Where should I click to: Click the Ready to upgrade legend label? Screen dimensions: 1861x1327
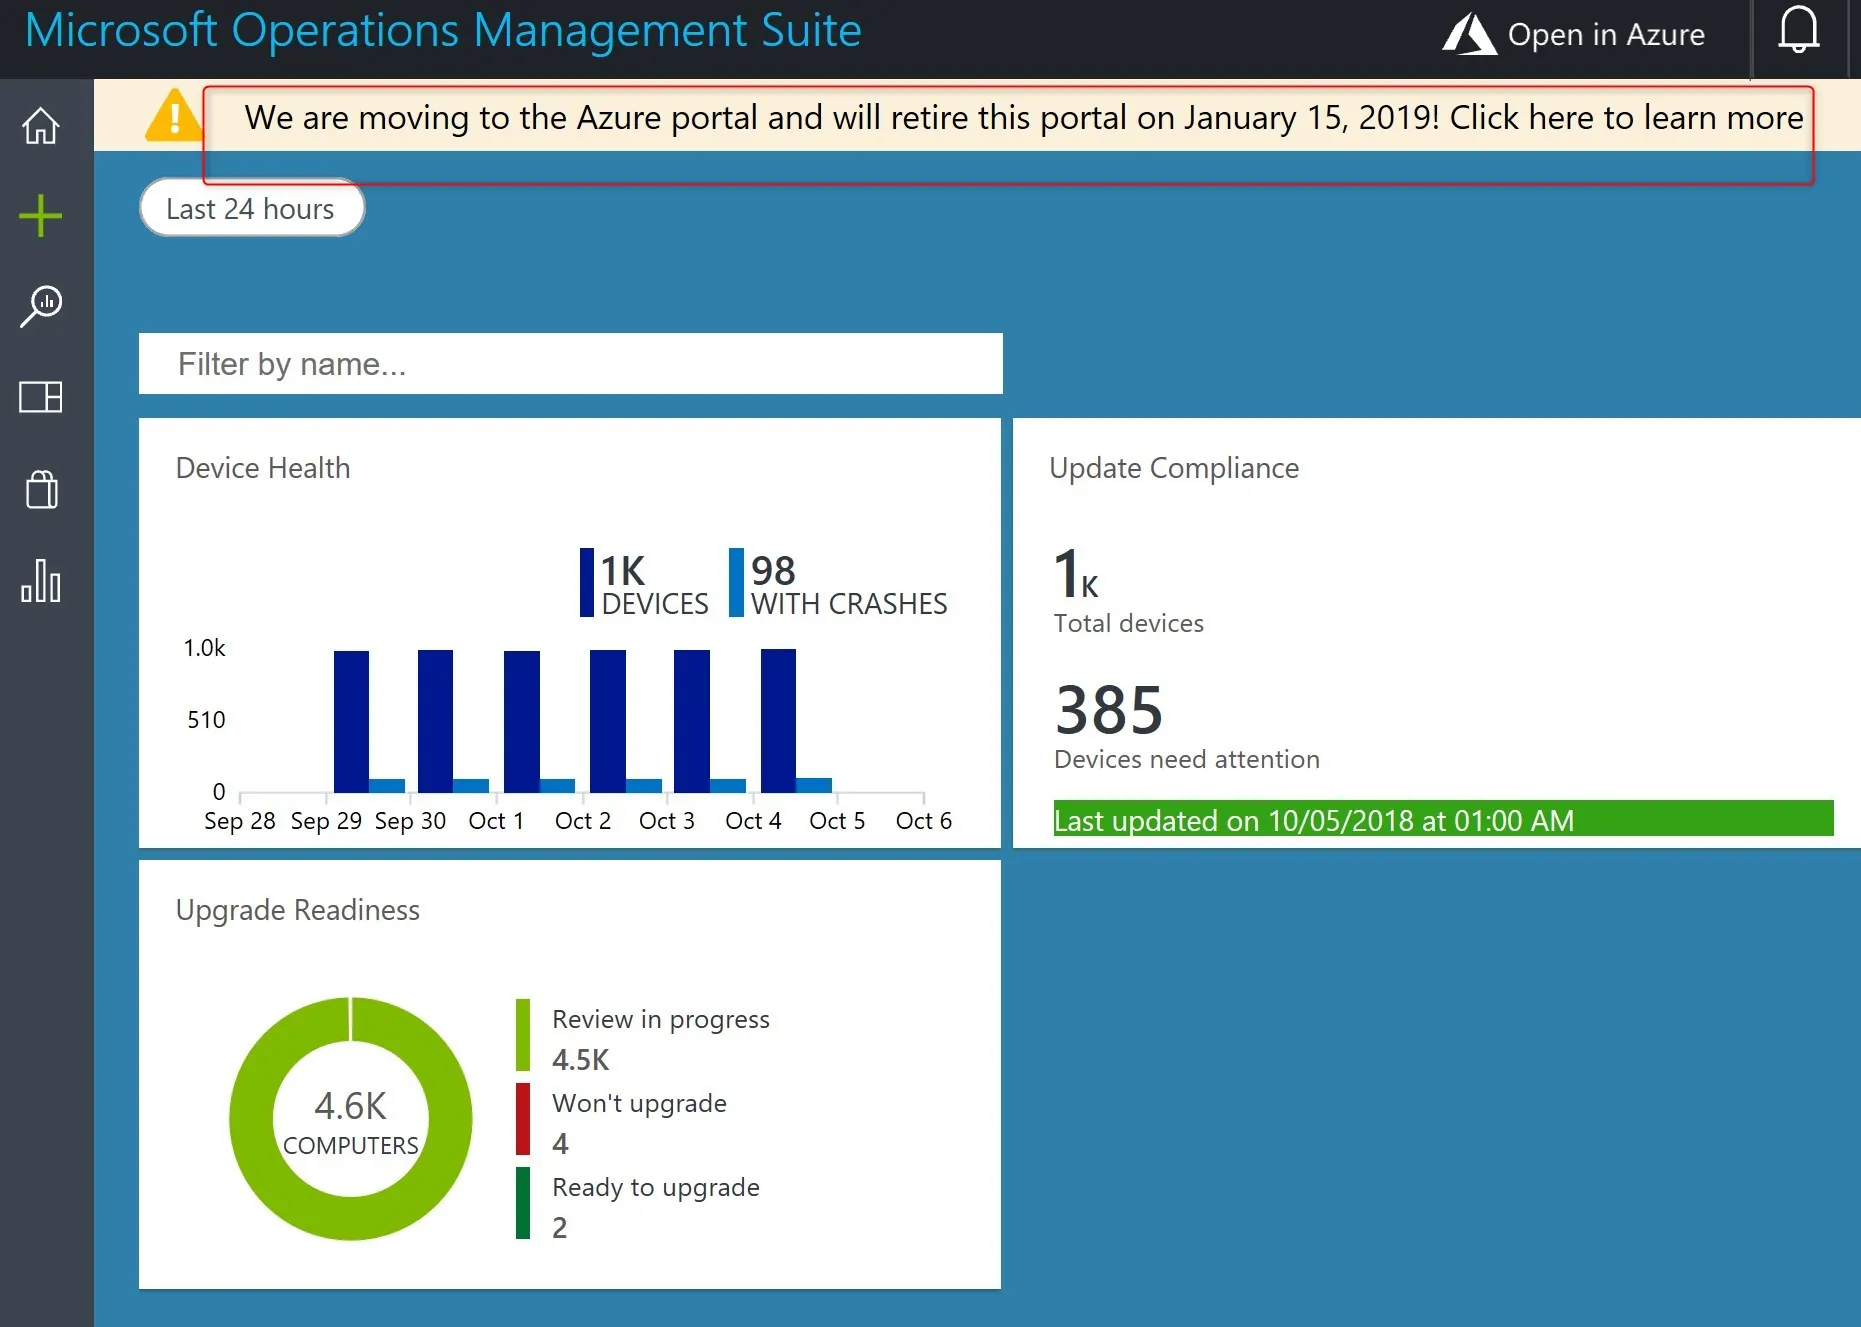tap(656, 1187)
